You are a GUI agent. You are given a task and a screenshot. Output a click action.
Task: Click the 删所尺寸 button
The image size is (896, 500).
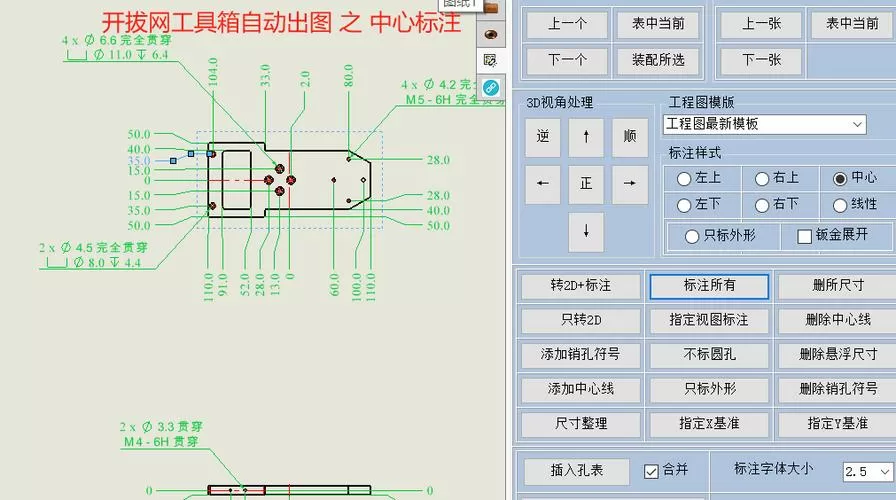click(838, 286)
